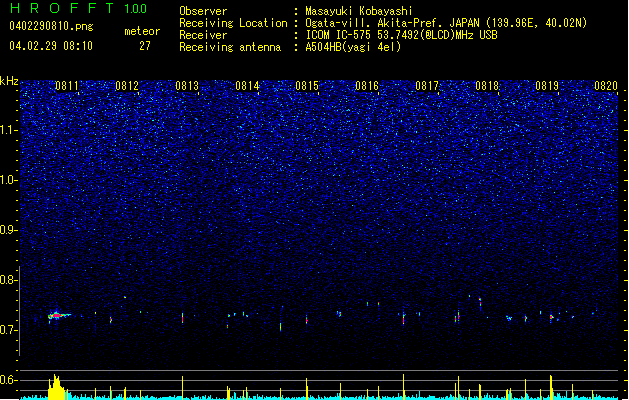Image resolution: width=629 pixels, height=400 pixels.
Task: Click the large meteor echo near 0811
Action: coord(59,316)
